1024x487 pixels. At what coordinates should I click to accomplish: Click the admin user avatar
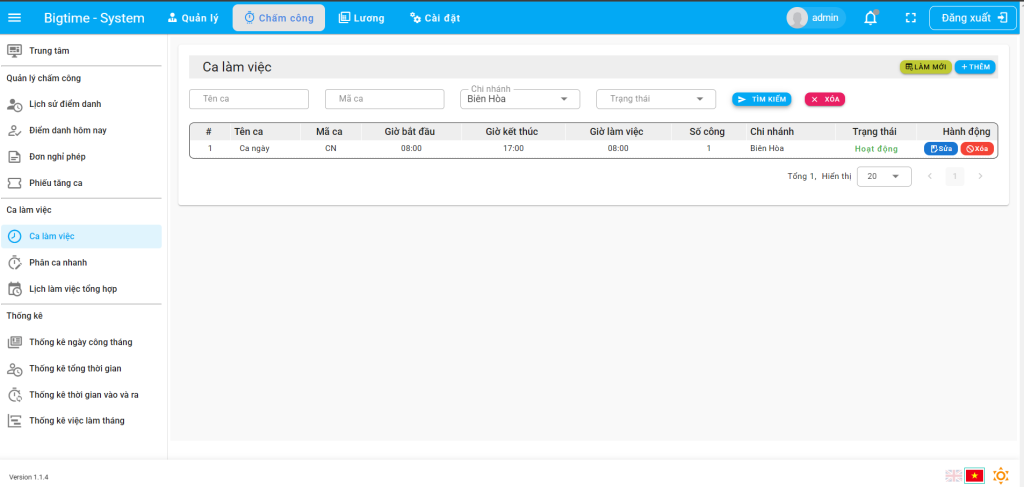tap(797, 18)
